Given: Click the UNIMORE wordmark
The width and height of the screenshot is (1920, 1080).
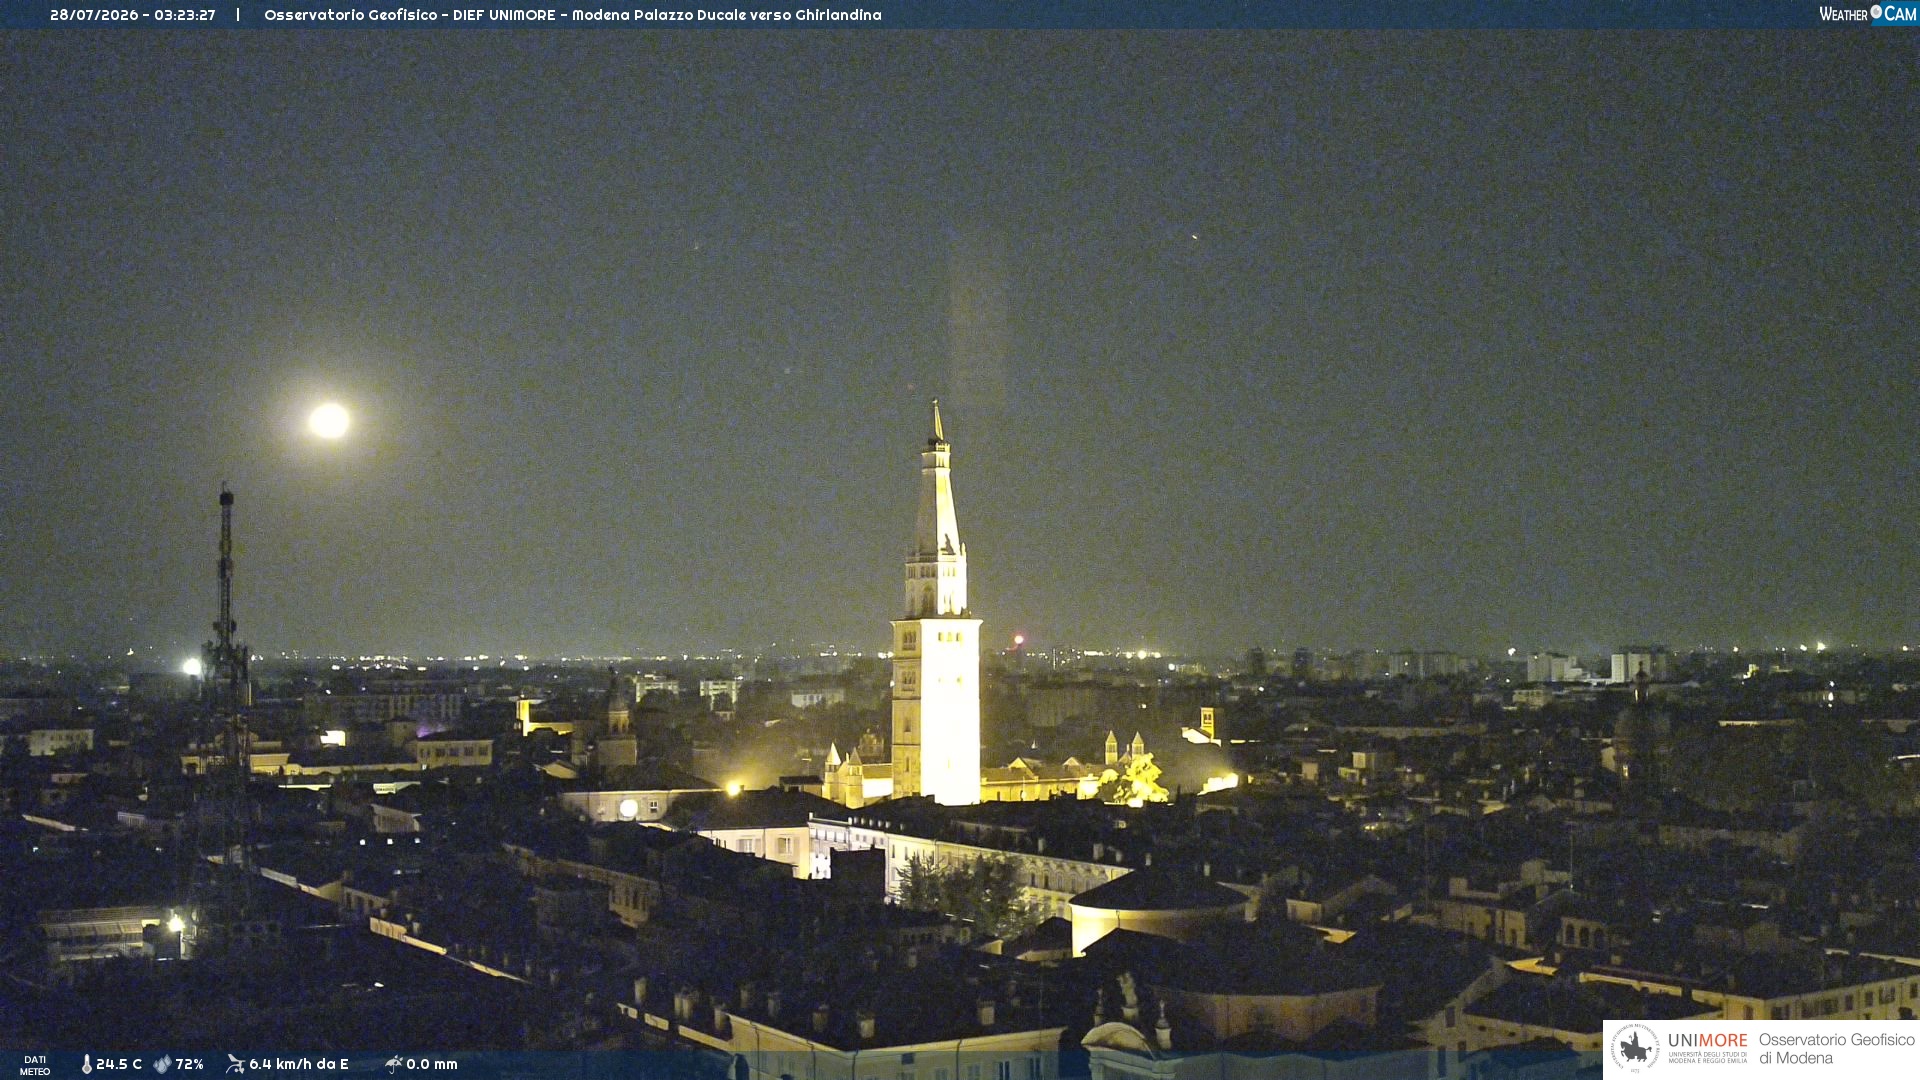Looking at the screenshot, I should 1707,1041.
